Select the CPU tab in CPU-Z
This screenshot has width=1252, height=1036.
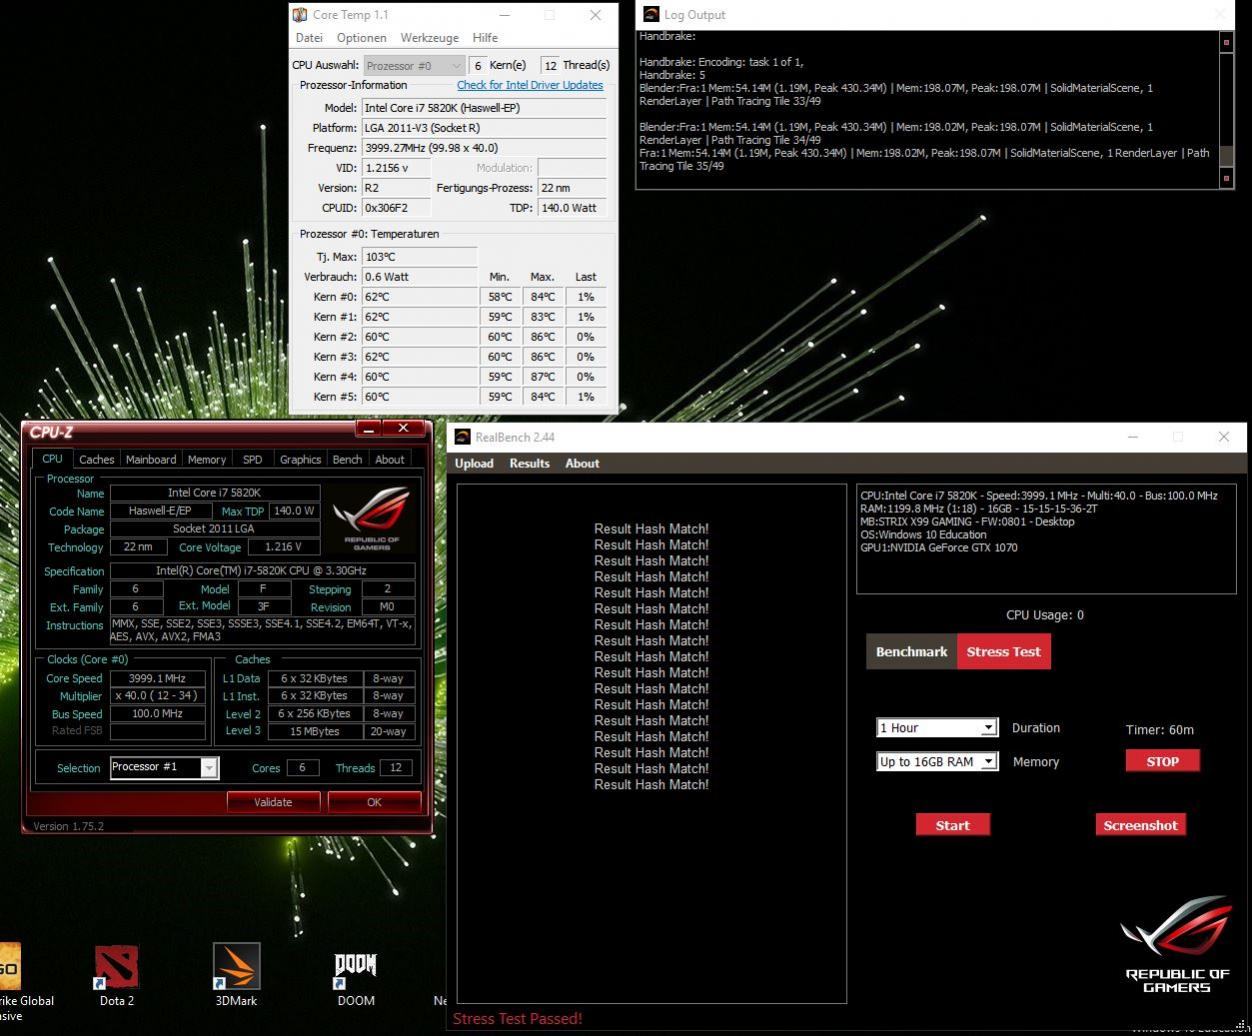52,458
